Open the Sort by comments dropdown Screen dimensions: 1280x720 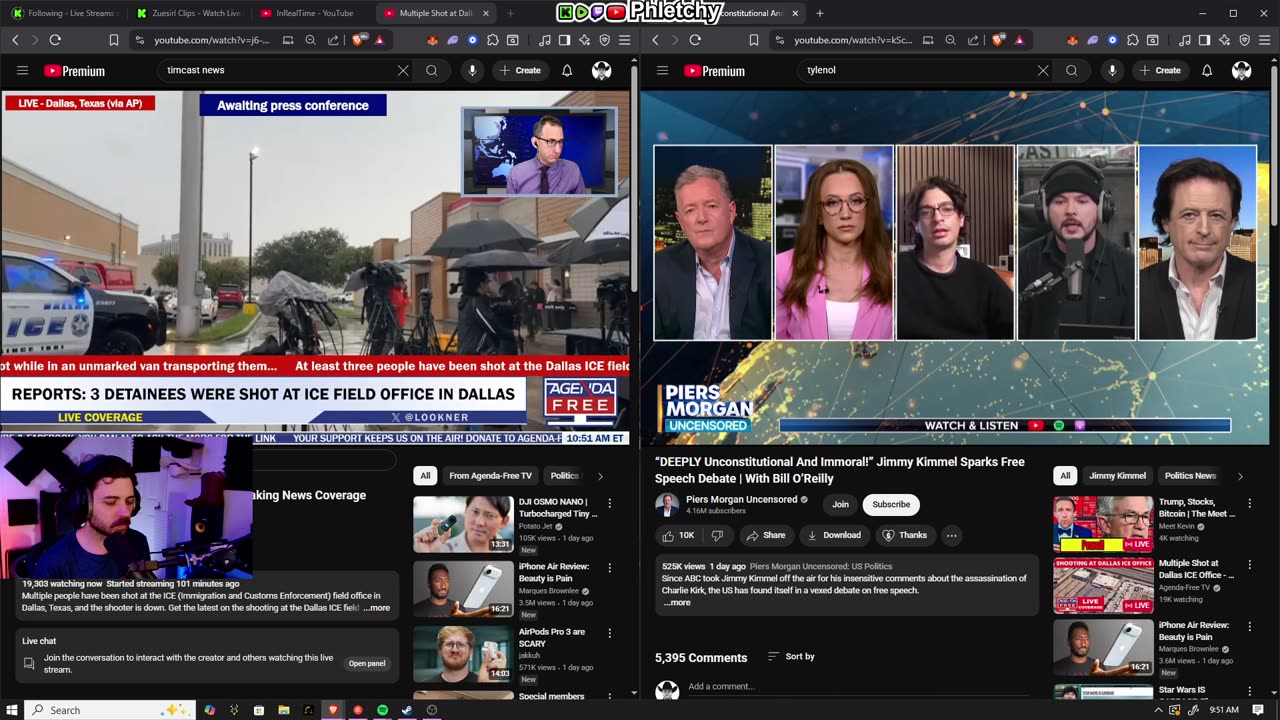[x=791, y=657]
